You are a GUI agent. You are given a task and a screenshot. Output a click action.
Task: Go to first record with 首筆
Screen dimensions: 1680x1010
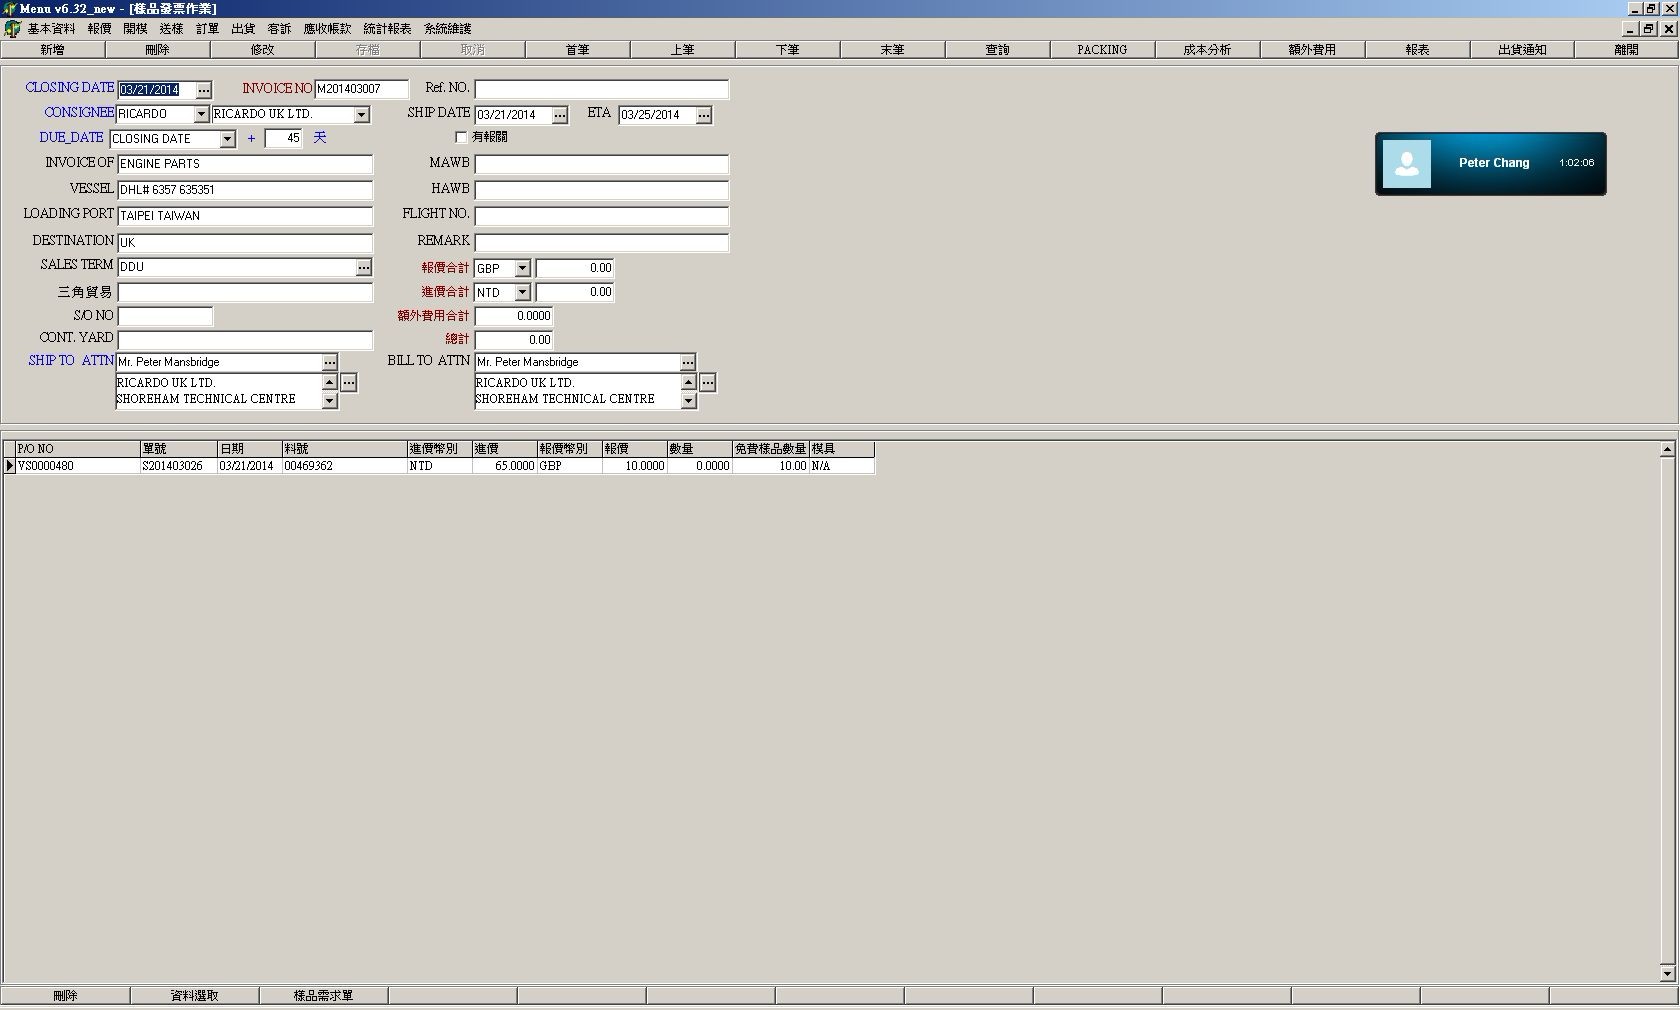[x=577, y=50]
